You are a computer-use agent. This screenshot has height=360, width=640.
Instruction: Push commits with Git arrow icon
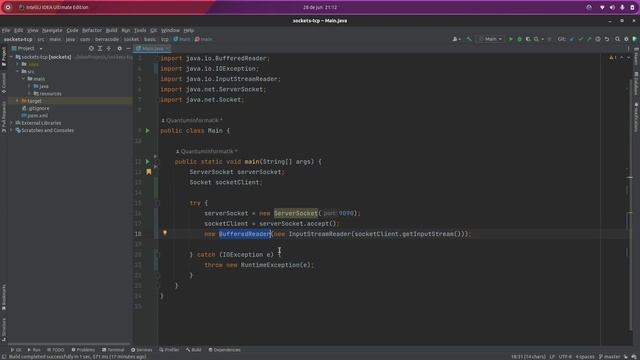tap(589, 39)
